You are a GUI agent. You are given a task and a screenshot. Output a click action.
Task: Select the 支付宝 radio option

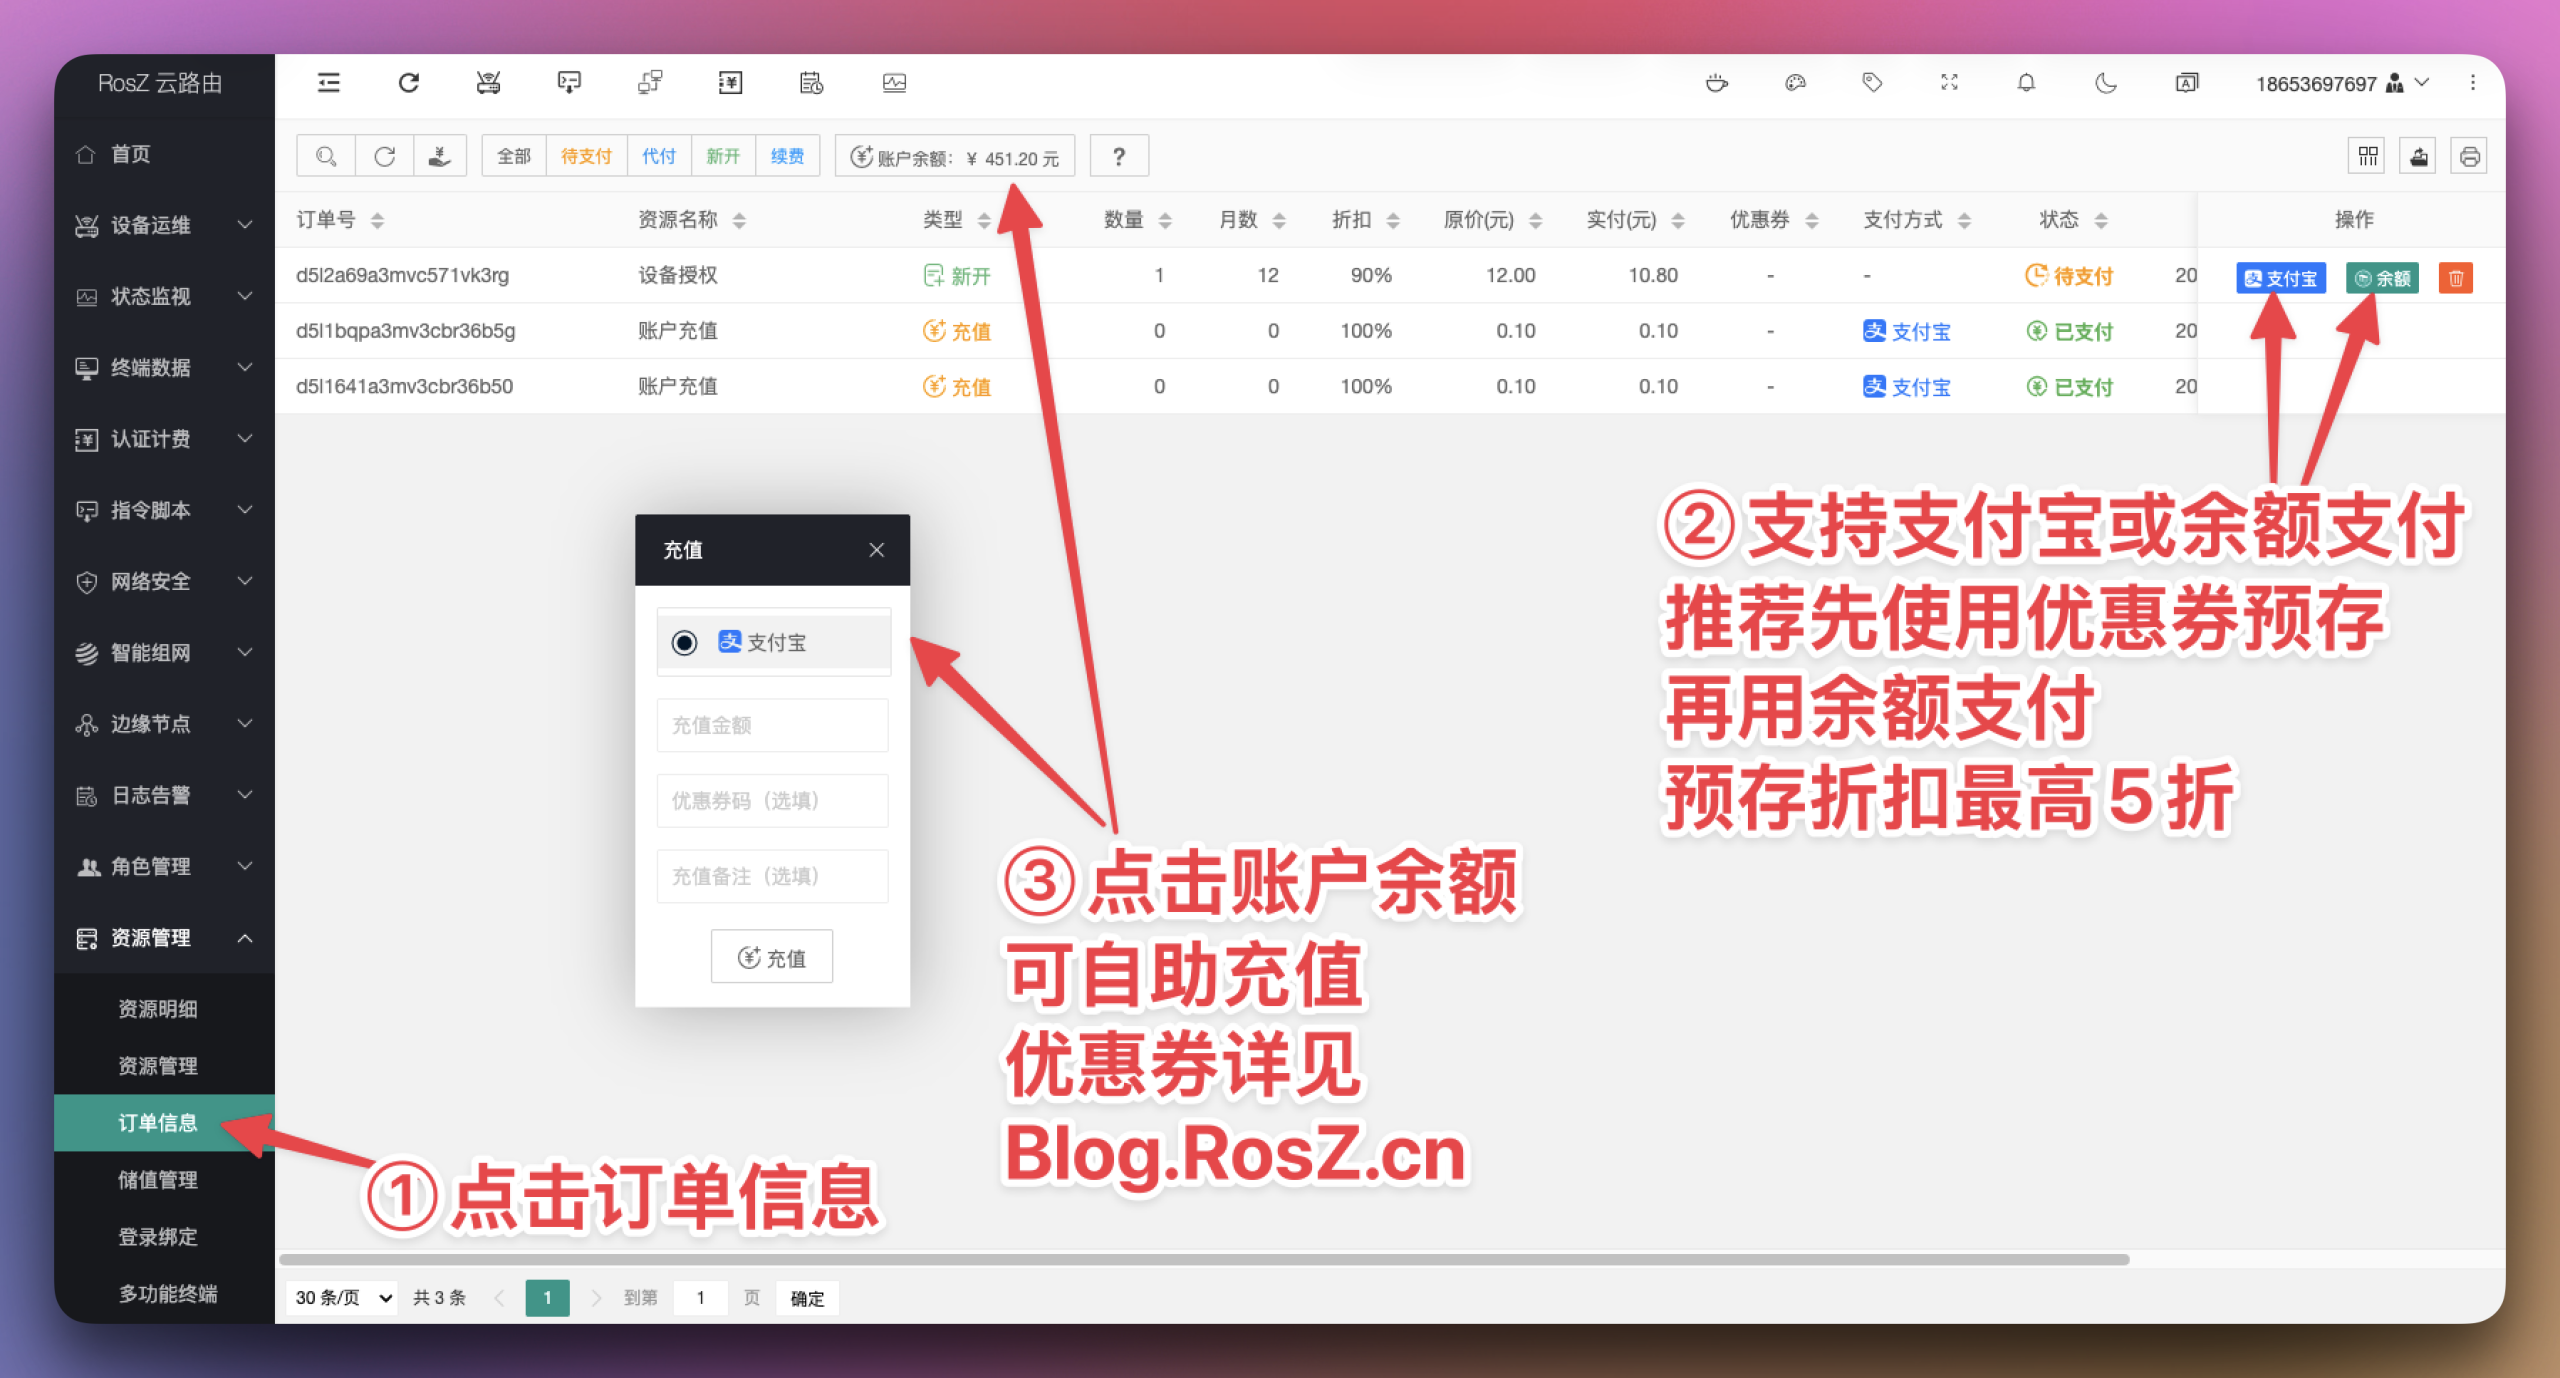pyautogui.click(x=685, y=643)
